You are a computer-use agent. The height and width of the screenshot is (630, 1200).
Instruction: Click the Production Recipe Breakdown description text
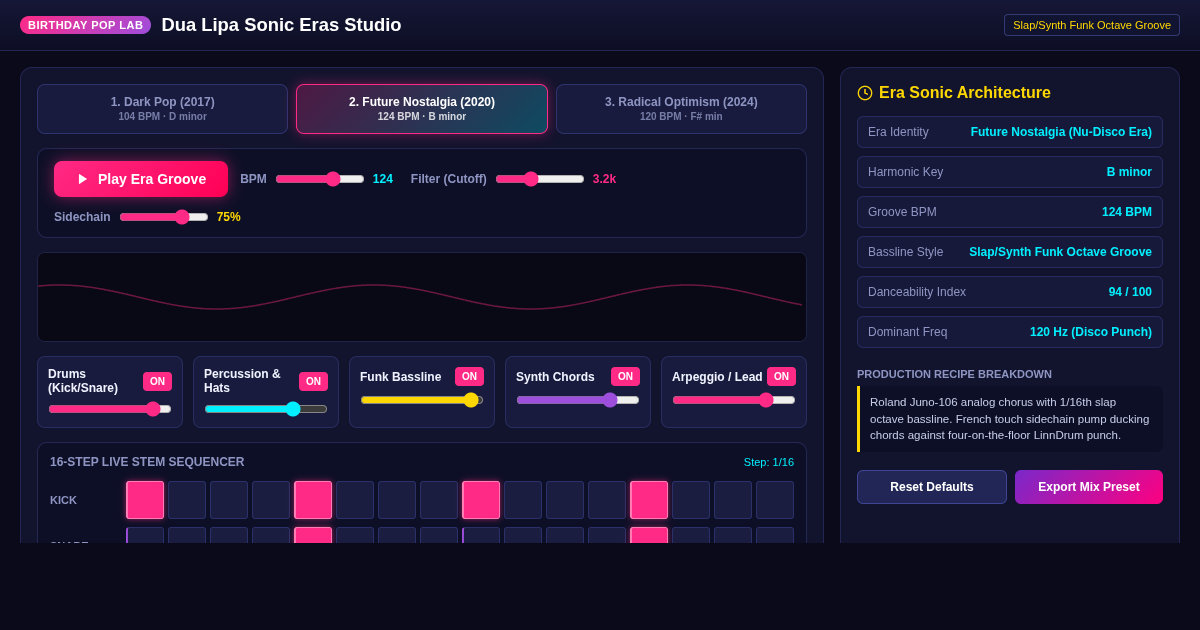tap(1010, 419)
